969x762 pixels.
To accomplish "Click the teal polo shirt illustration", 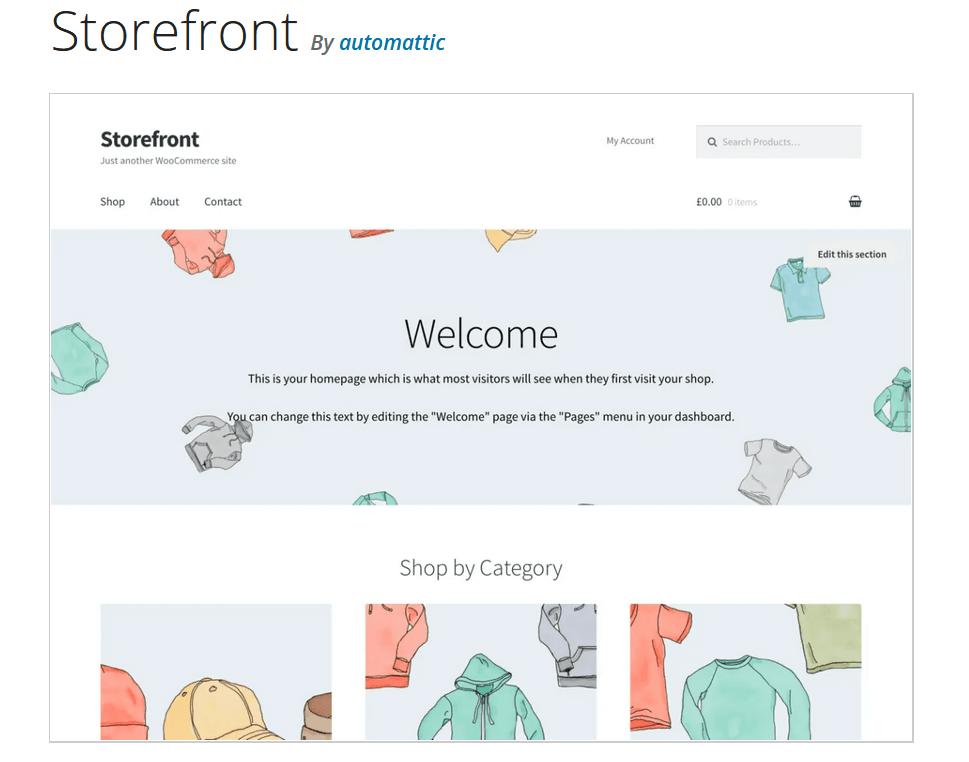I will coord(797,290).
